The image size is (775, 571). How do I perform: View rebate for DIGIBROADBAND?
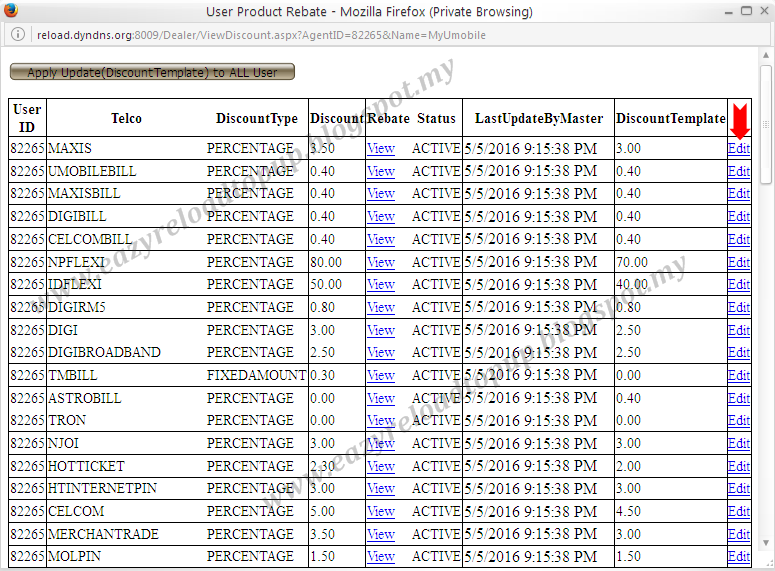pyautogui.click(x=381, y=352)
